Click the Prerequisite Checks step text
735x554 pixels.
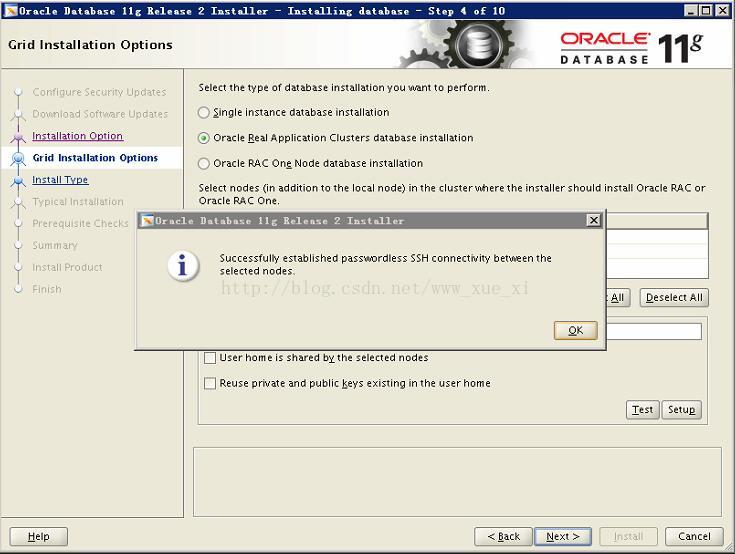point(80,224)
